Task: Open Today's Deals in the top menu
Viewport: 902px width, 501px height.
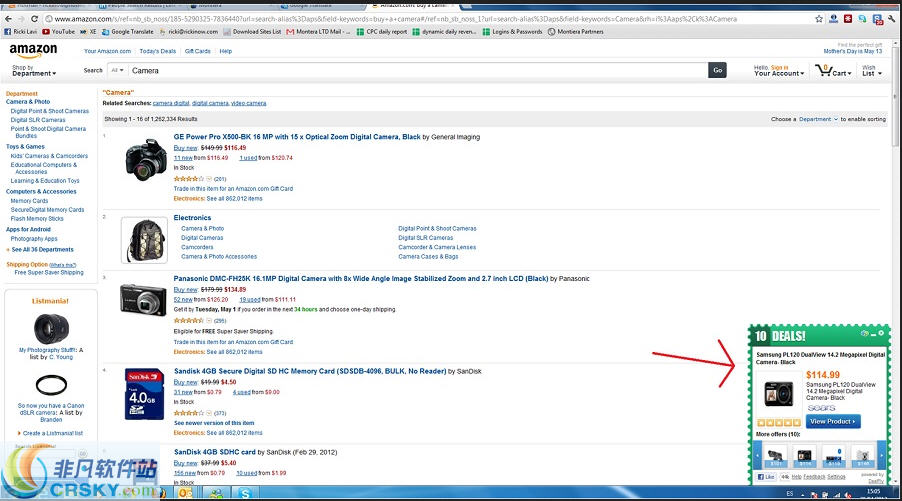Action: (157, 51)
